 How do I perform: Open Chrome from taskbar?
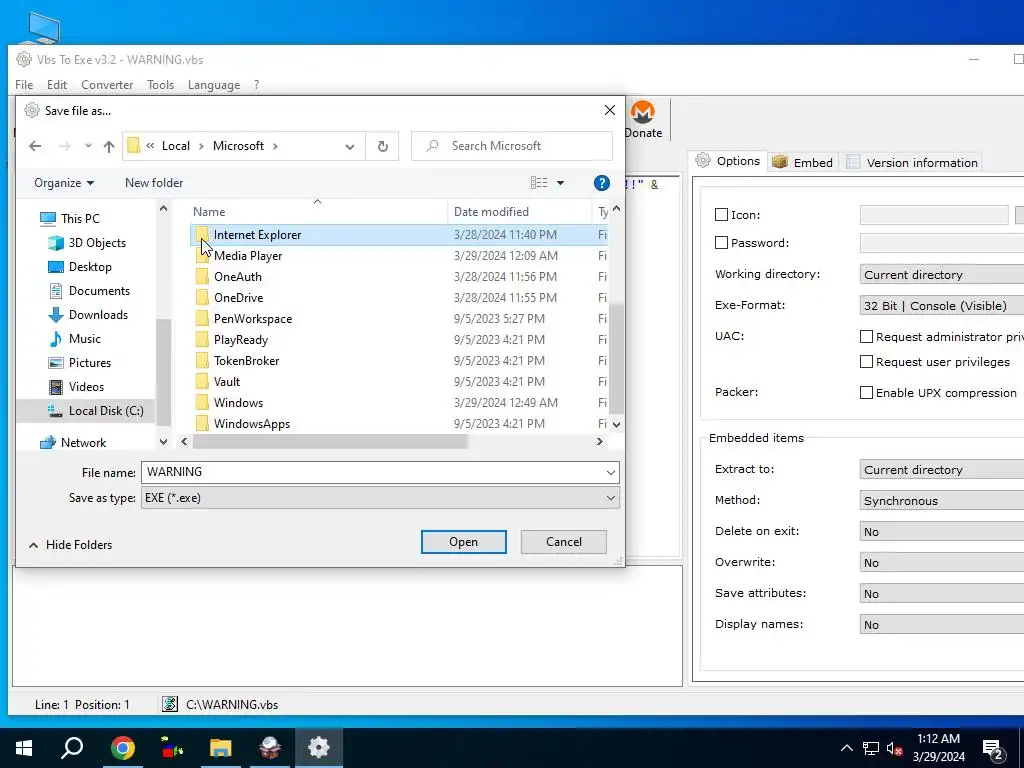(x=123, y=748)
